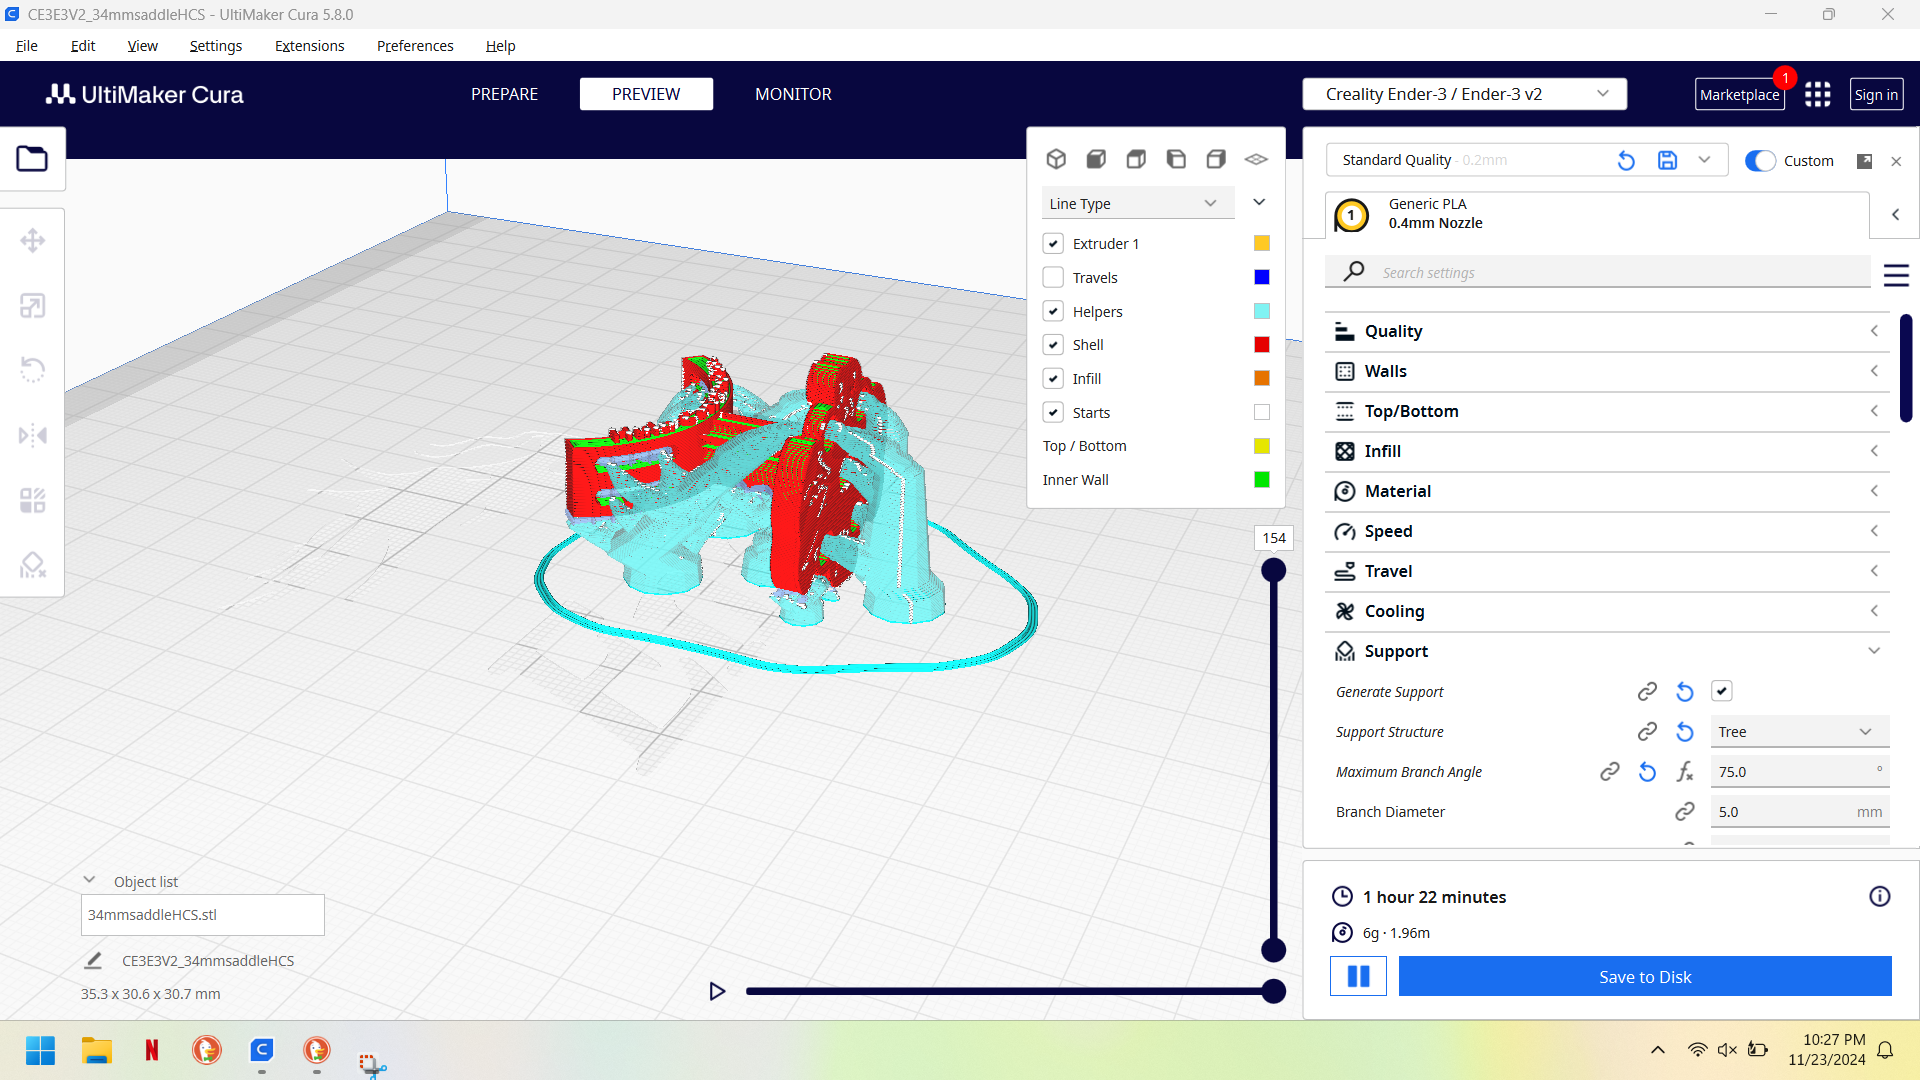Screen dimensions: 1920x1080
Task: Click the Sign in button
Action: [1876, 95]
